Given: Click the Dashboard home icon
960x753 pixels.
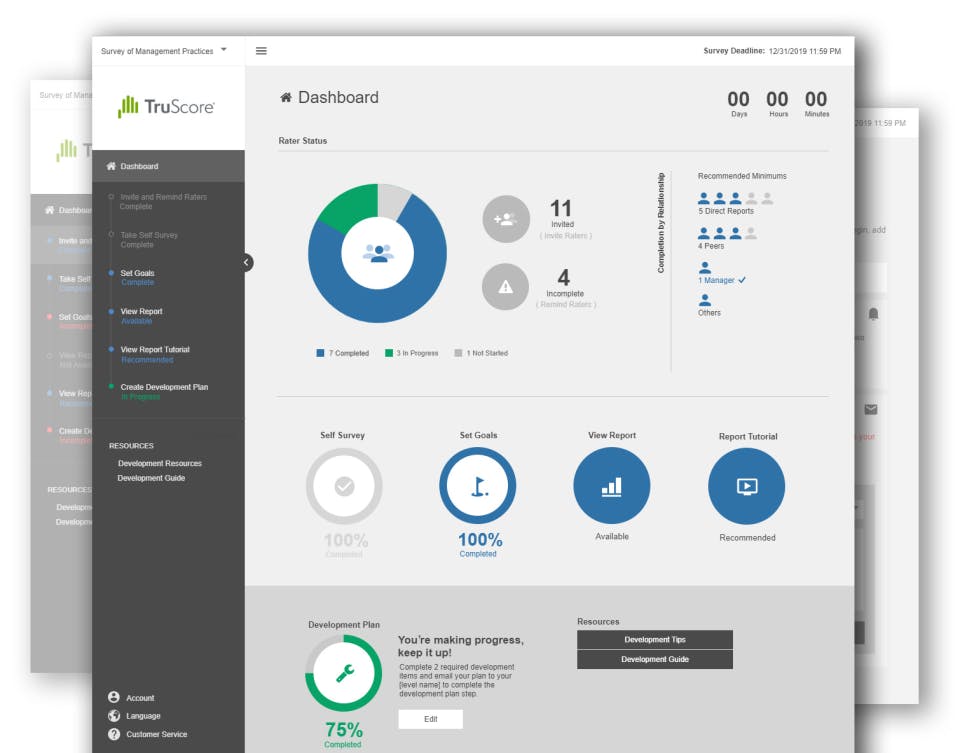Looking at the screenshot, I should 288,97.
